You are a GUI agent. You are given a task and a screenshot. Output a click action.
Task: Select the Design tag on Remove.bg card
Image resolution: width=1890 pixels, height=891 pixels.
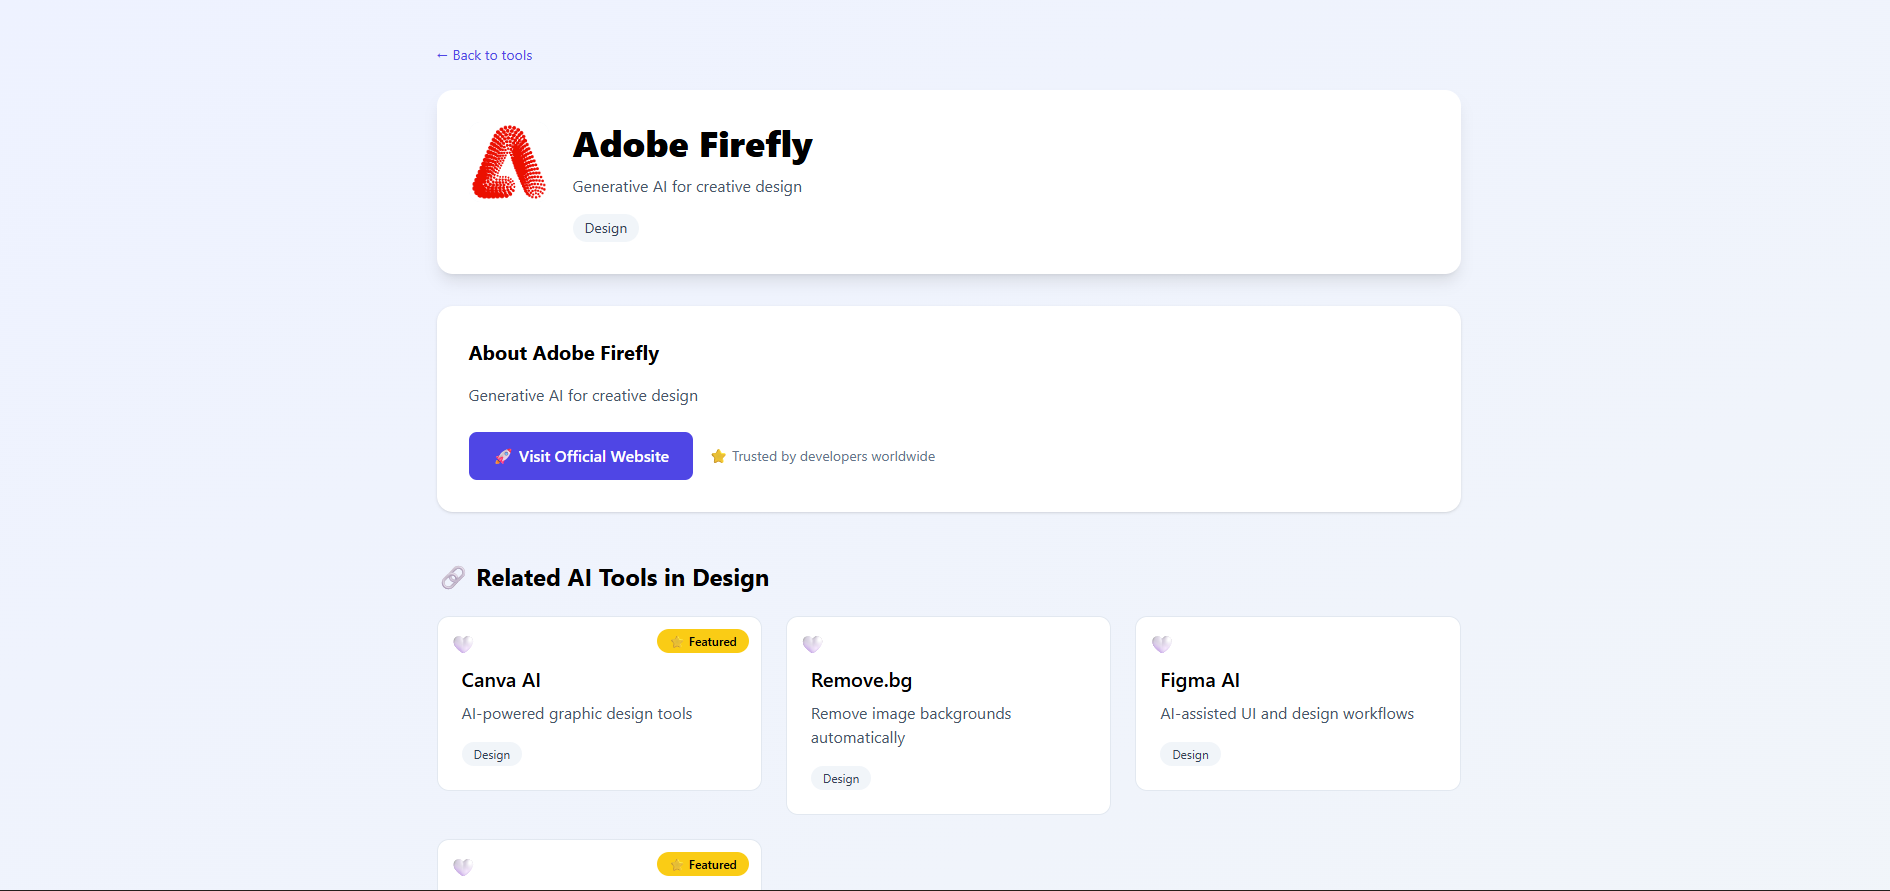click(841, 779)
